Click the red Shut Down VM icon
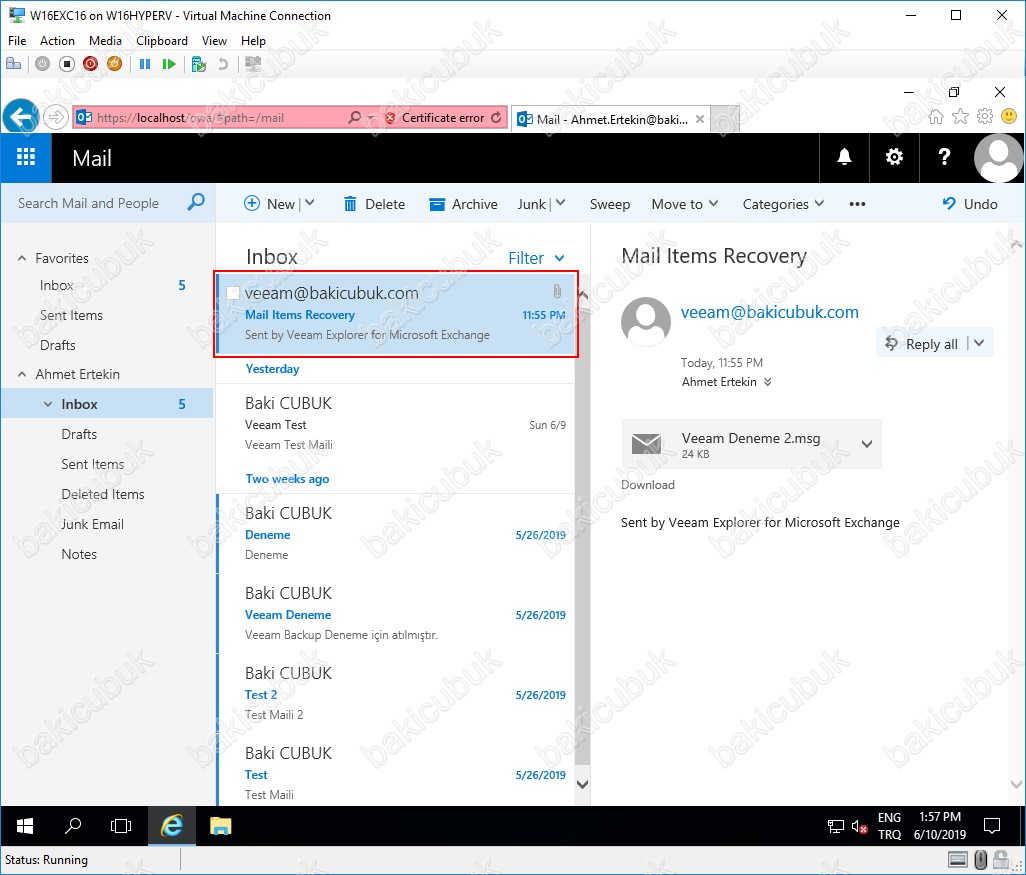The image size is (1026, 875). (x=90, y=63)
